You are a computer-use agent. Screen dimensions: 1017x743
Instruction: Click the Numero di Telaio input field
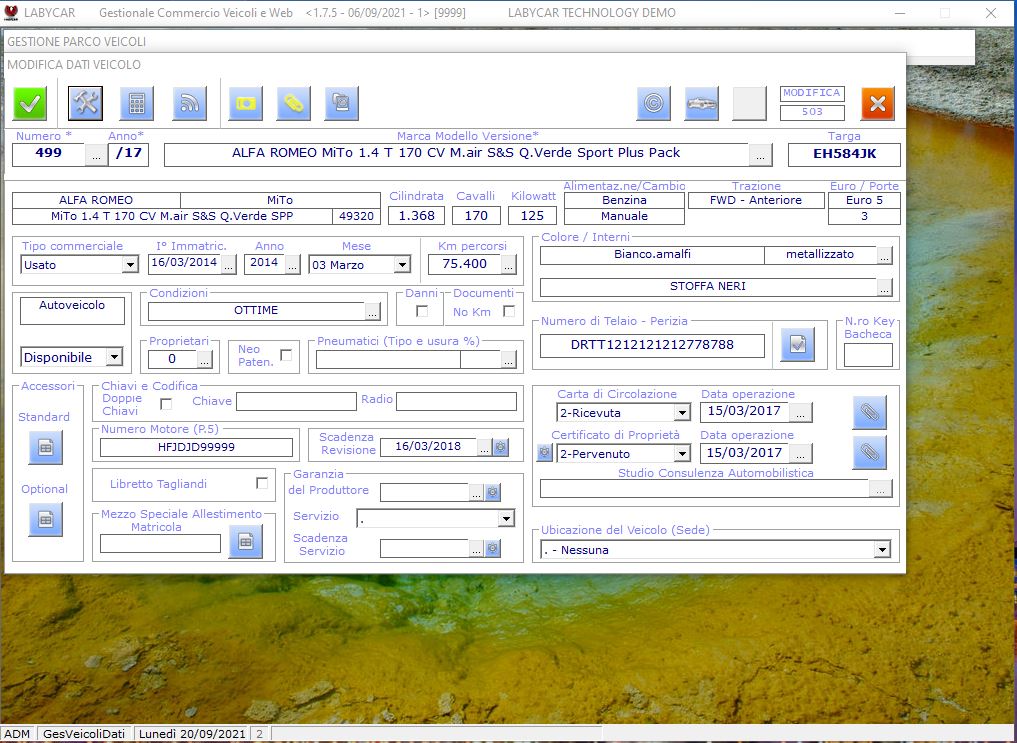(652, 346)
